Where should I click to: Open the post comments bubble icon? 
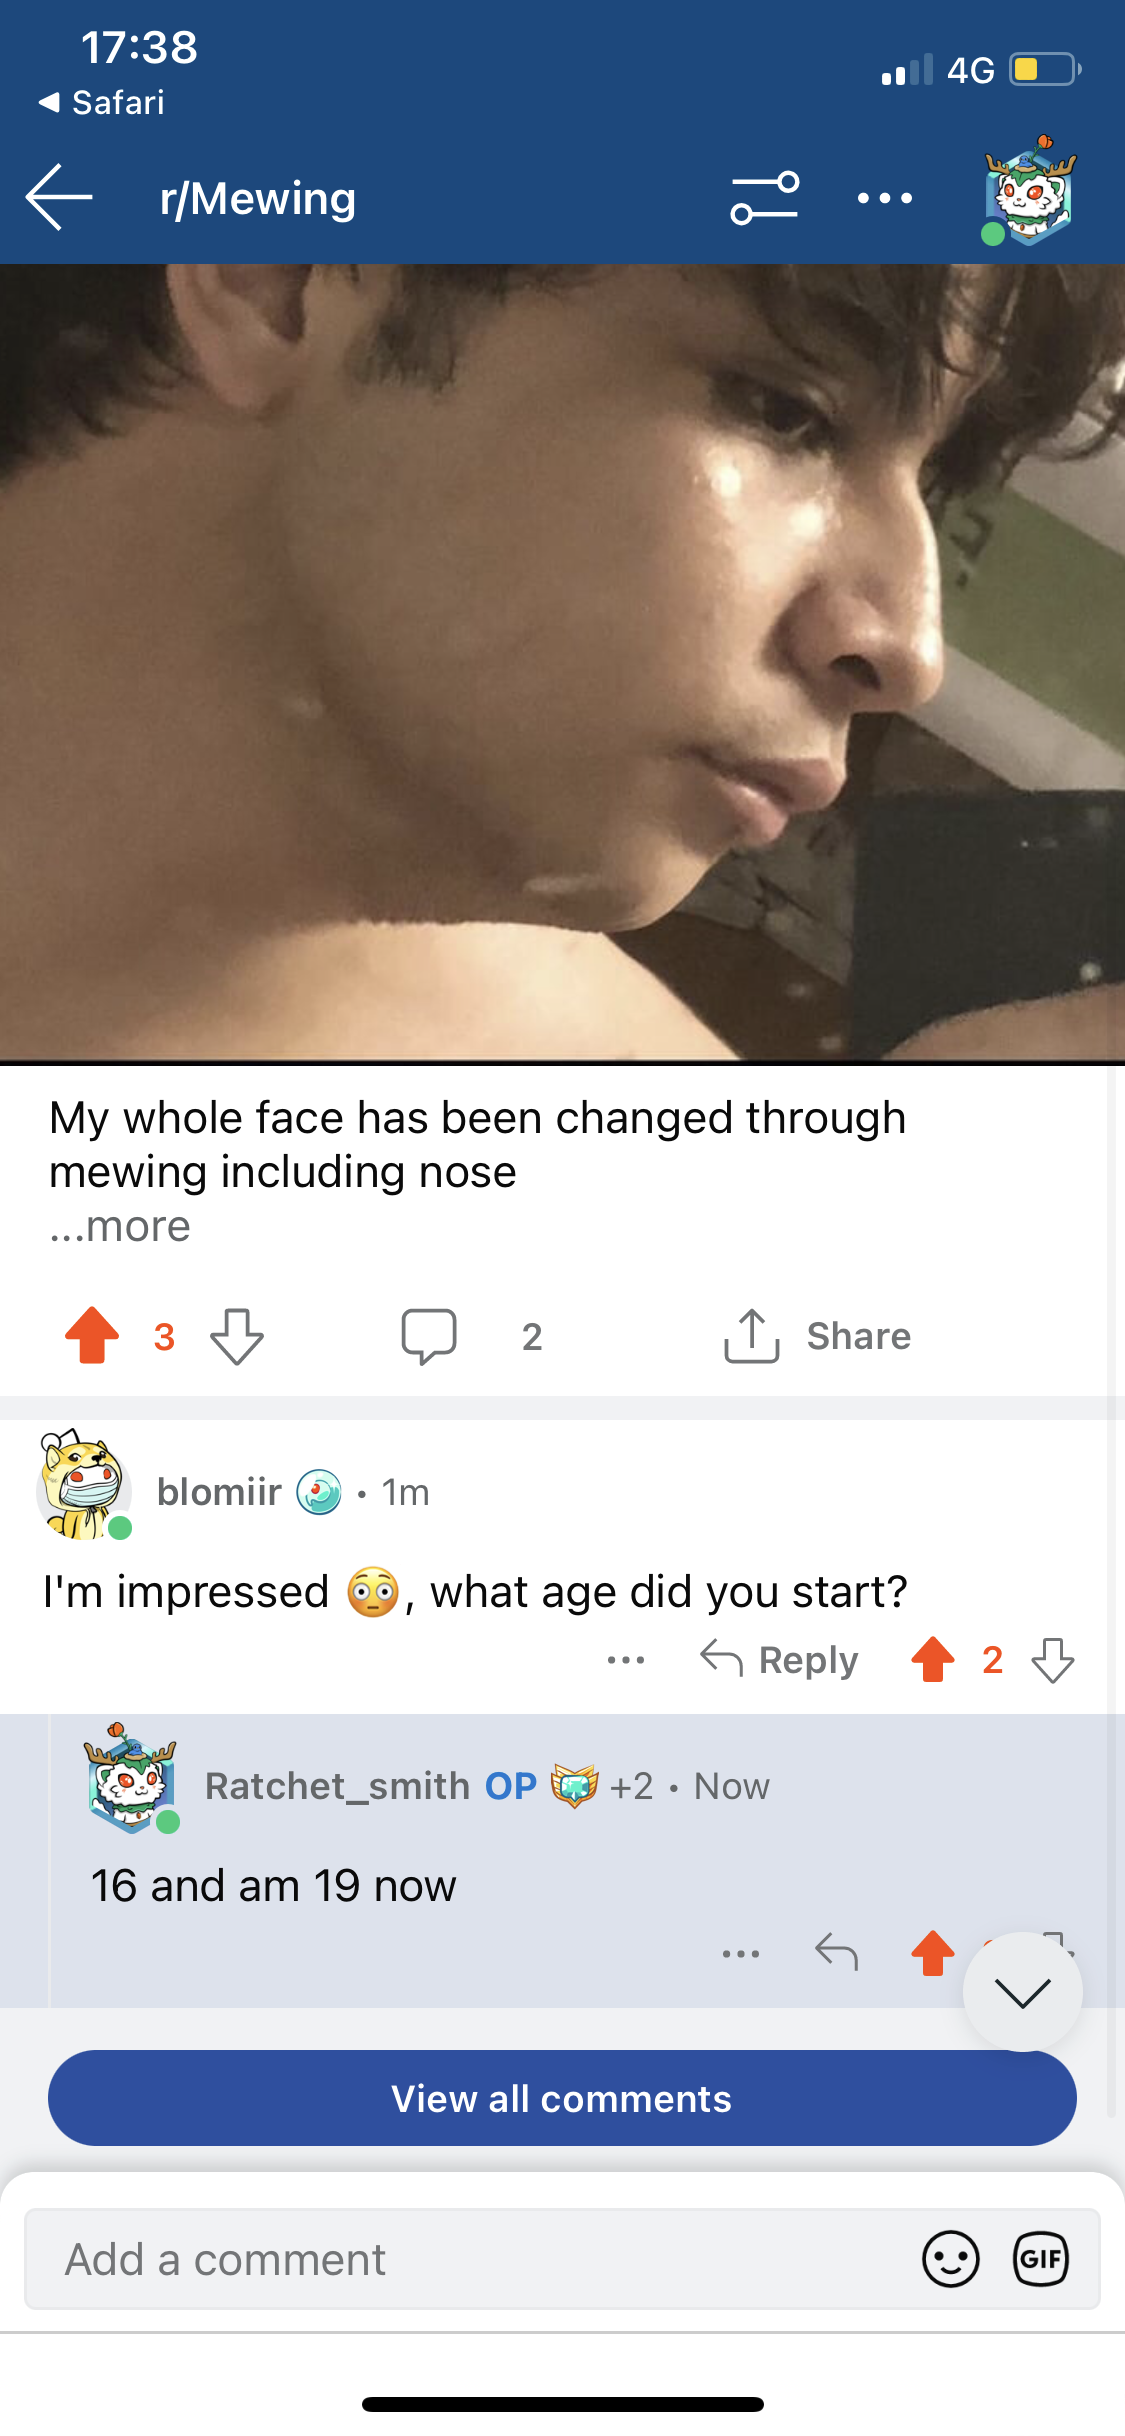429,1336
